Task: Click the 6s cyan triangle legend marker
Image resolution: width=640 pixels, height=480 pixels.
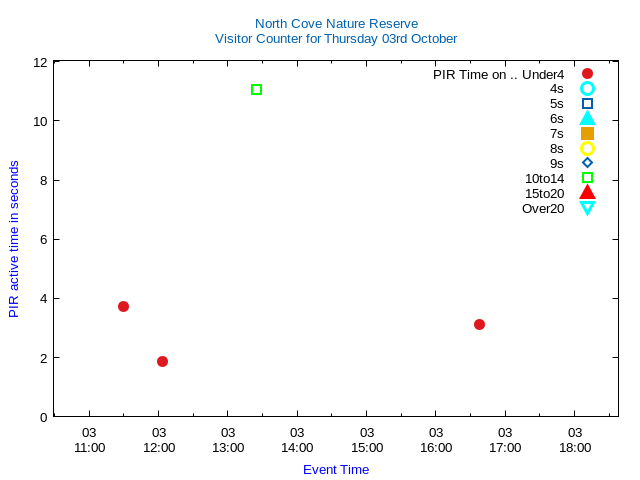Action: 587,118
